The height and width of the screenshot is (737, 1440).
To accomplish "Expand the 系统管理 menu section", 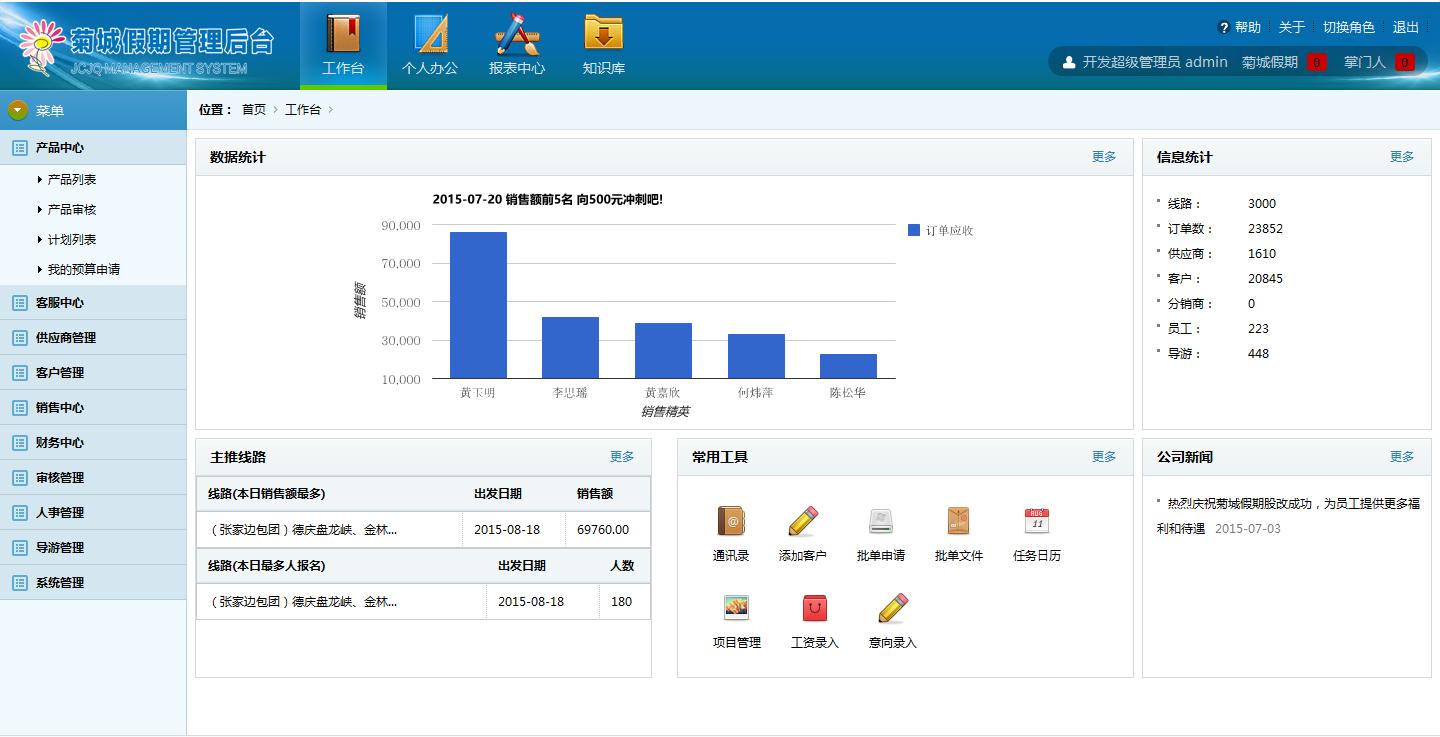I will (x=60, y=583).
